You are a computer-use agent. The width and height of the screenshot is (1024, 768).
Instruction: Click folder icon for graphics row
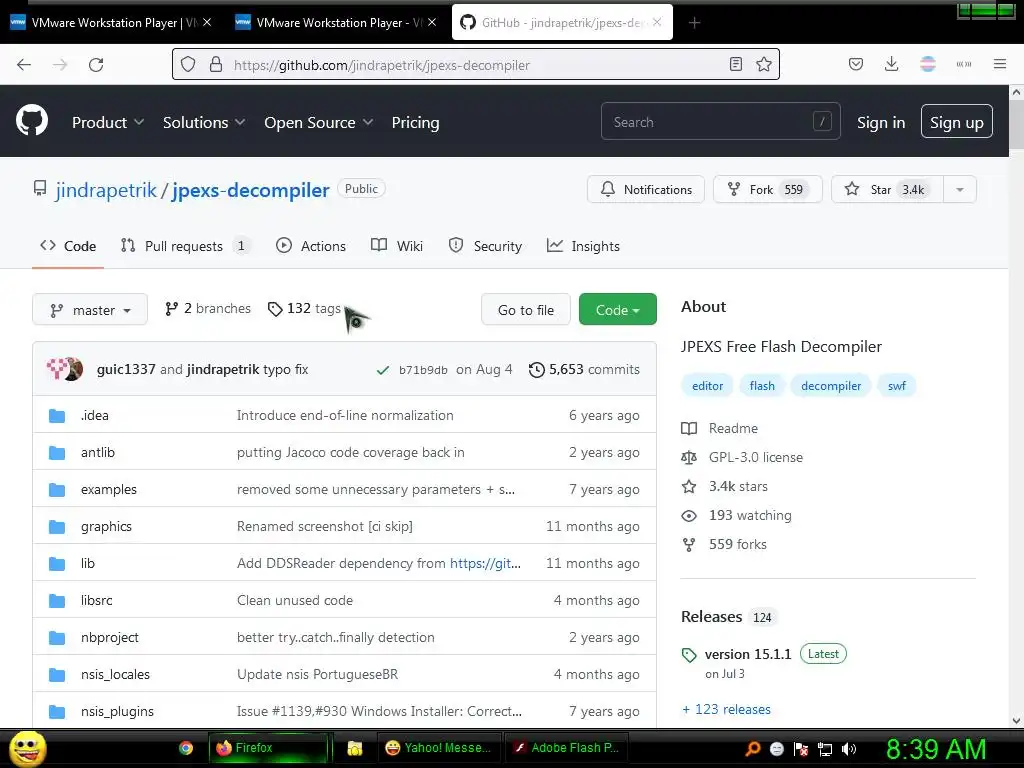pos(57,527)
